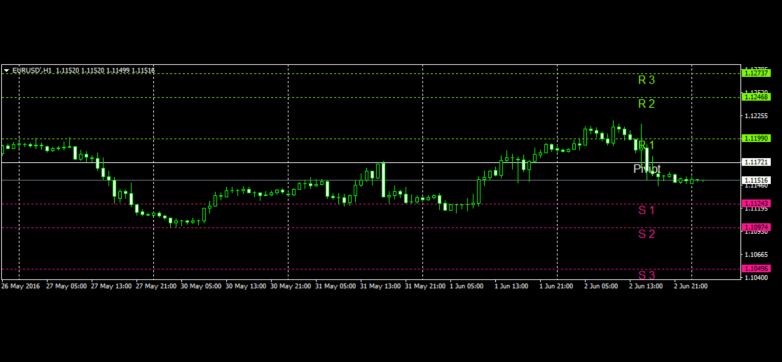Image resolution: width=782 pixels, height=362 pixels.
Task: Click the 26 May 2016 date label
Action: point(21,287)
